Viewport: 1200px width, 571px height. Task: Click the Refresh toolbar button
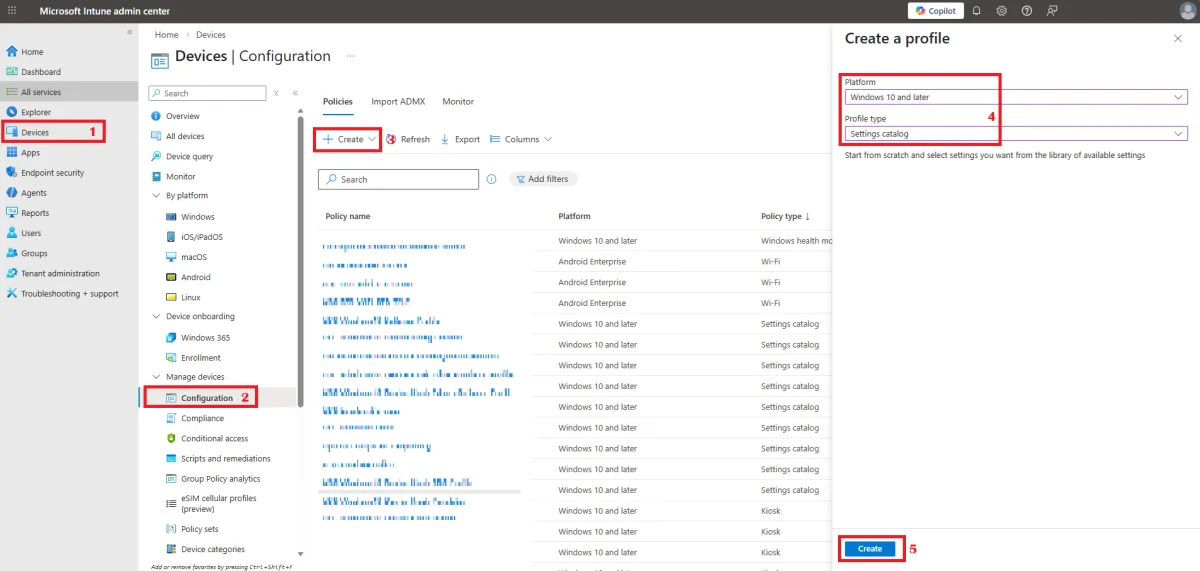pyautogui.click(x=408, y=139)
